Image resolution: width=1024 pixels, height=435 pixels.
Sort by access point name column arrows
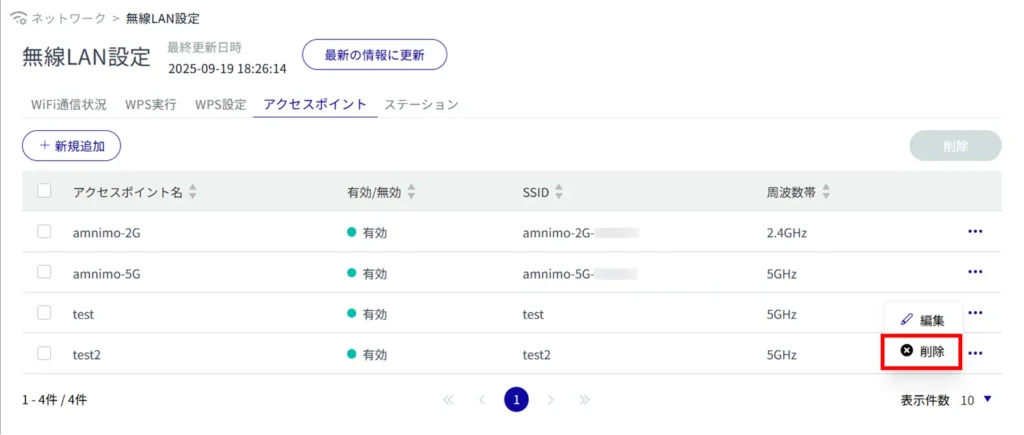[193, 192]
